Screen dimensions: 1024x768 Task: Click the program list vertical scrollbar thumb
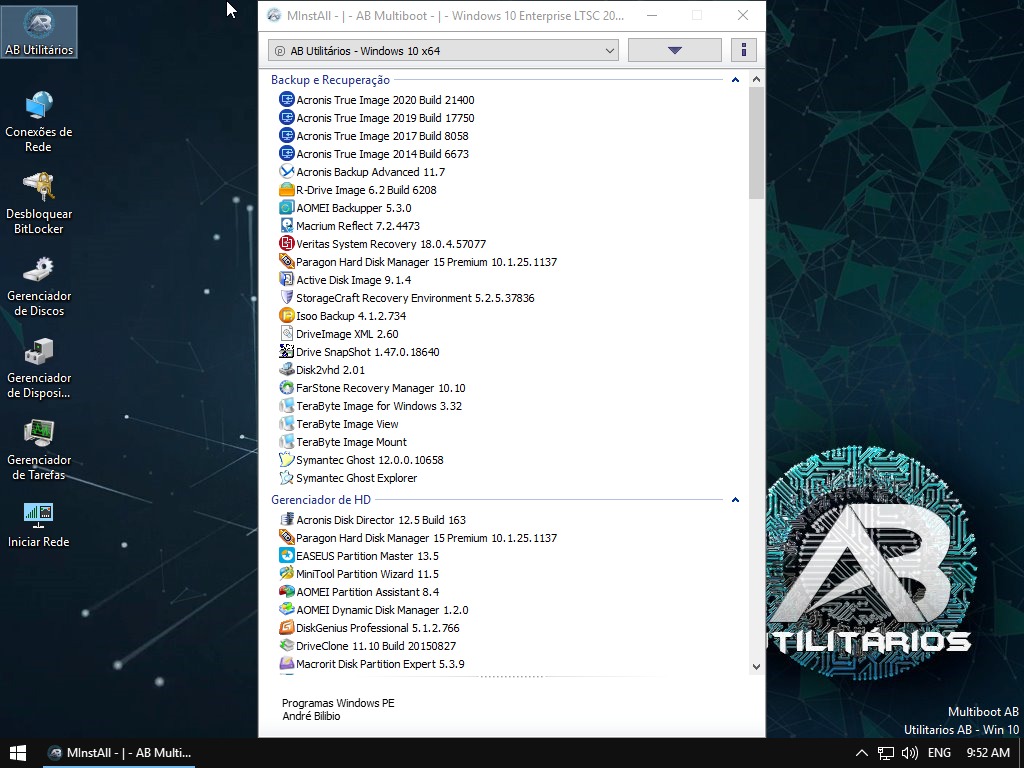pyautogui.click(x=756, y=142)
